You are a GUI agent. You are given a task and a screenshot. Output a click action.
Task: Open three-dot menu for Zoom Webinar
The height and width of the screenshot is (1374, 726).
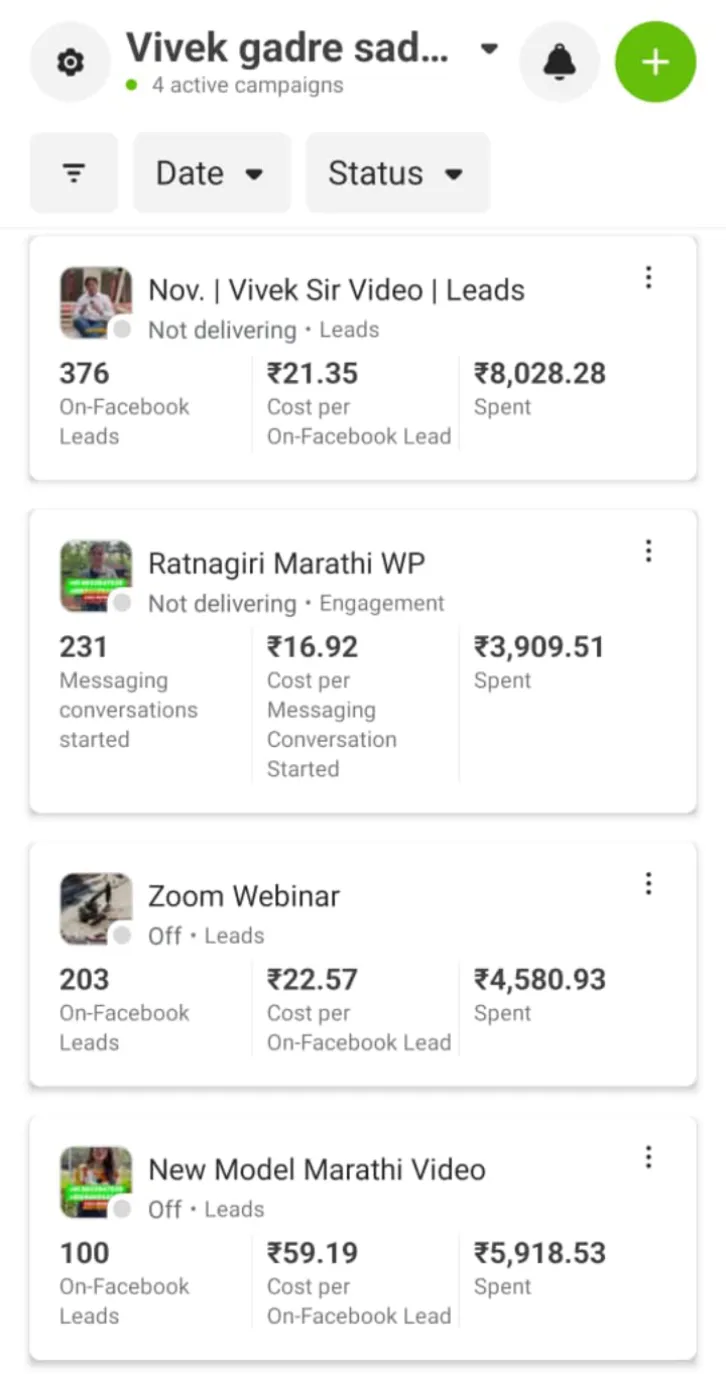point(648,884)
